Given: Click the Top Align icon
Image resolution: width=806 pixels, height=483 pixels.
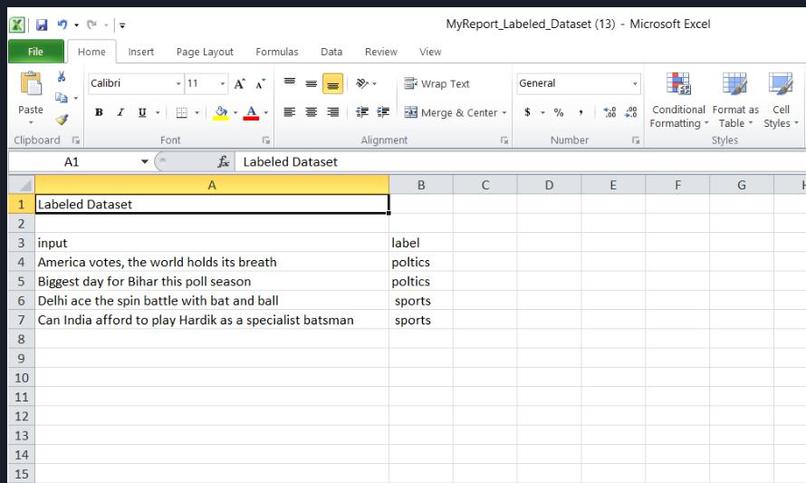Looking at the screenshot, I should 290,82.
